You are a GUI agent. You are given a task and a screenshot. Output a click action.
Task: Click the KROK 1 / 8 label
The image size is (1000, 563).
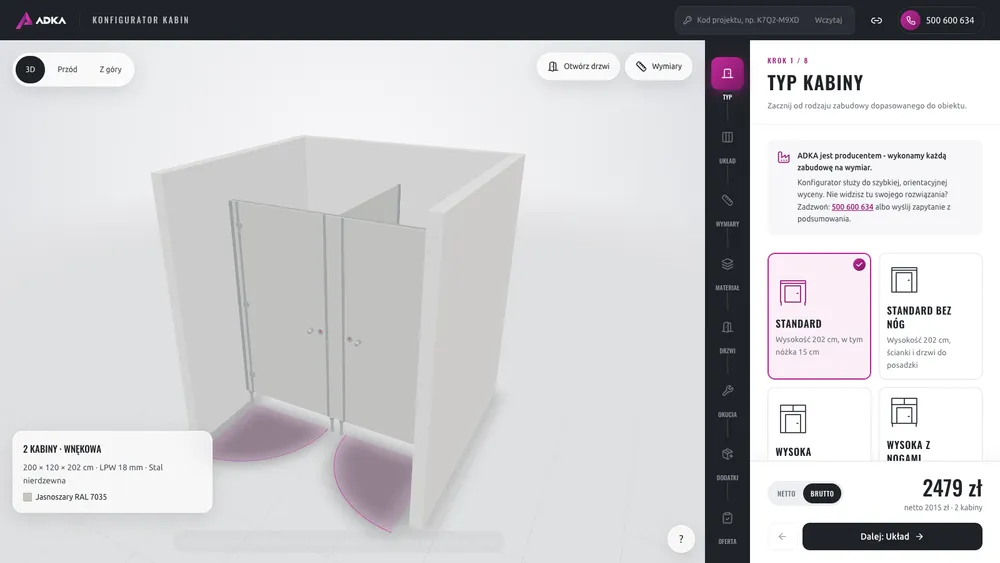[788, 61]
